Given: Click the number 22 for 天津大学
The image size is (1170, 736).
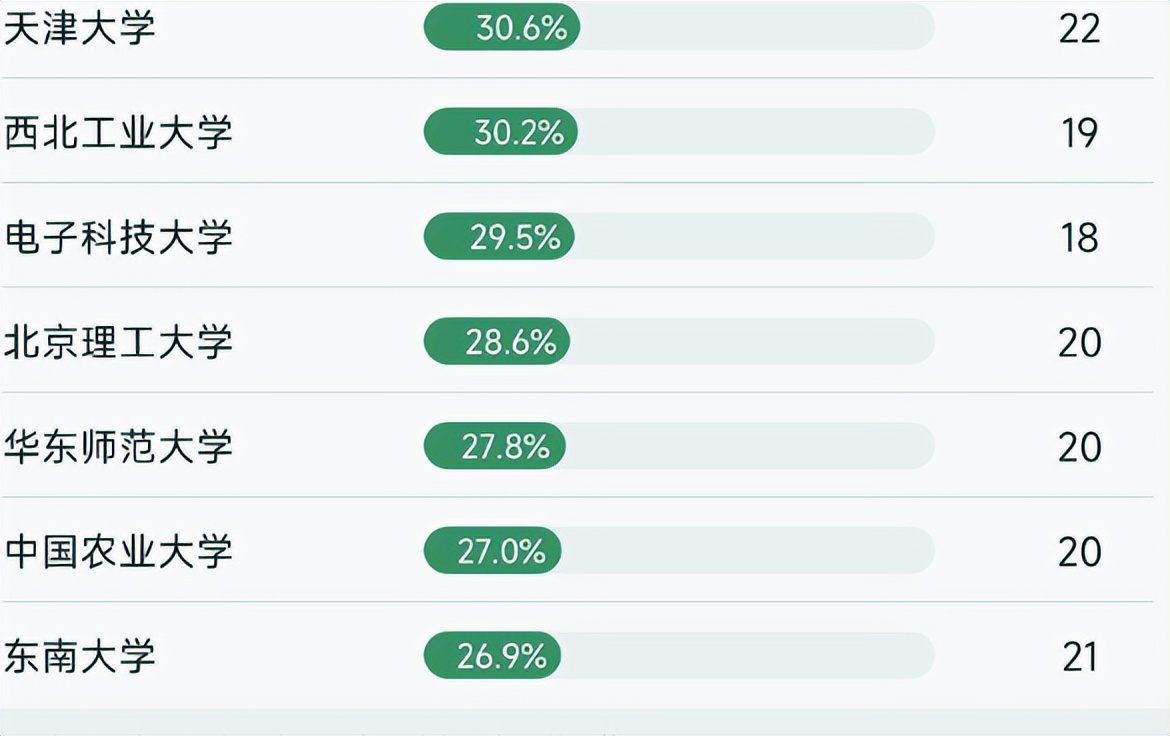Looking at the screenshot, I should (1079, 28).
